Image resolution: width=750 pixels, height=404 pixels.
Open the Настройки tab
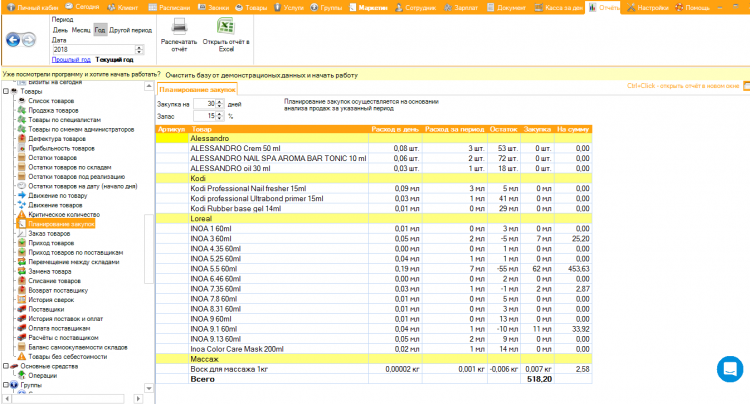pos(648,7)
